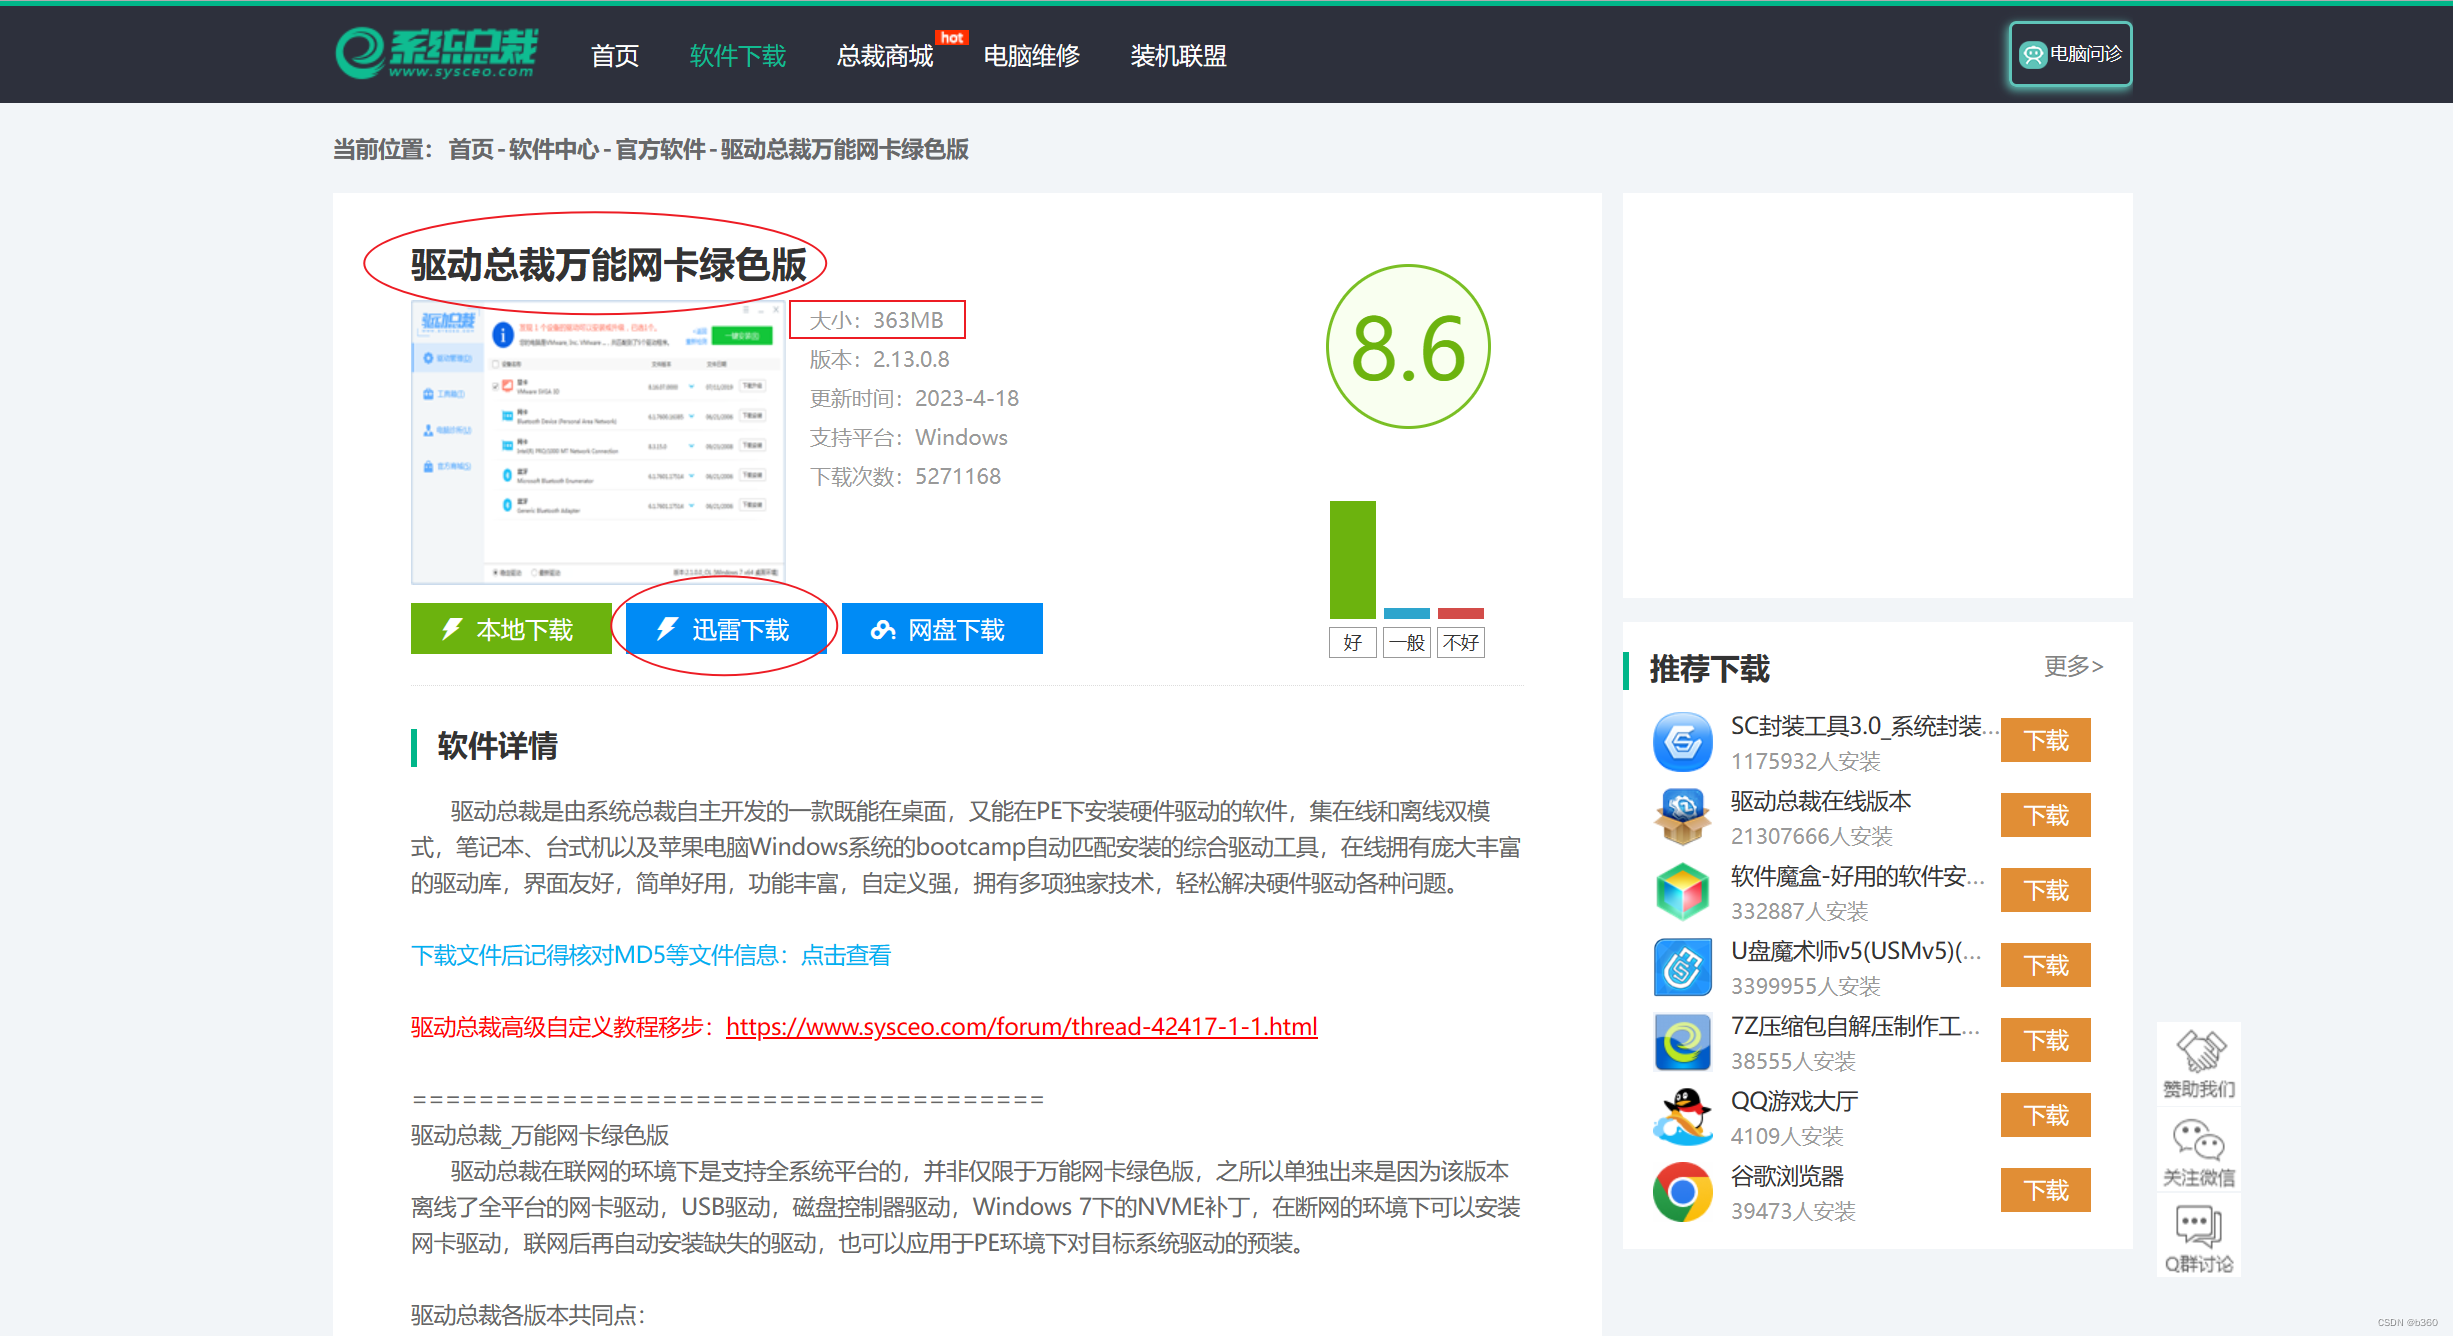
Task: Vote 一般 rating option
Action: coord(1406,643)
